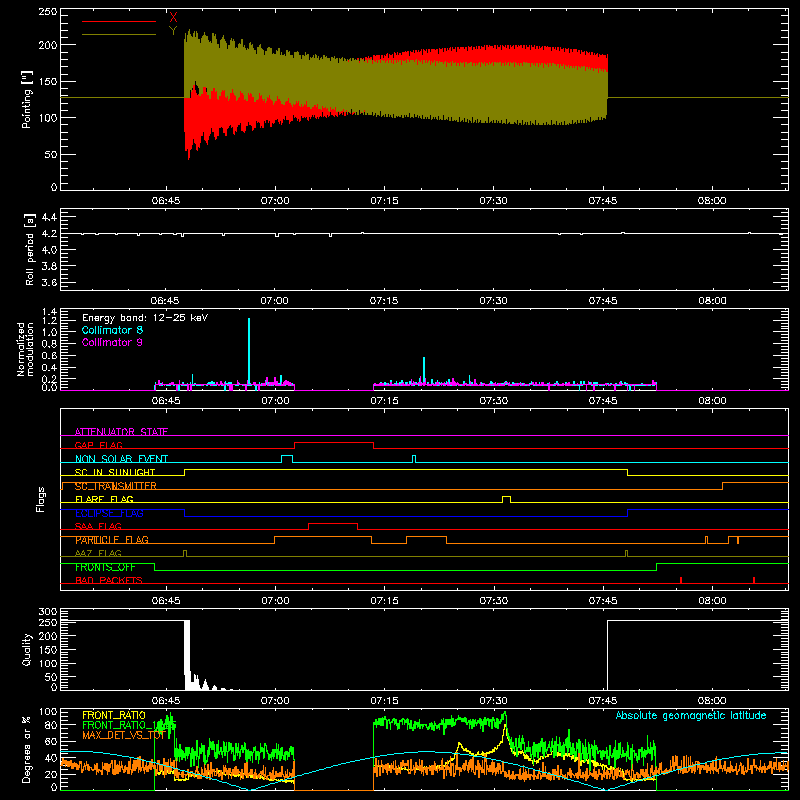Click the 07:45 tick label under Flags plot
Image resolution: width=800 pixels, height=800 pixels.
tap(603, 601)
